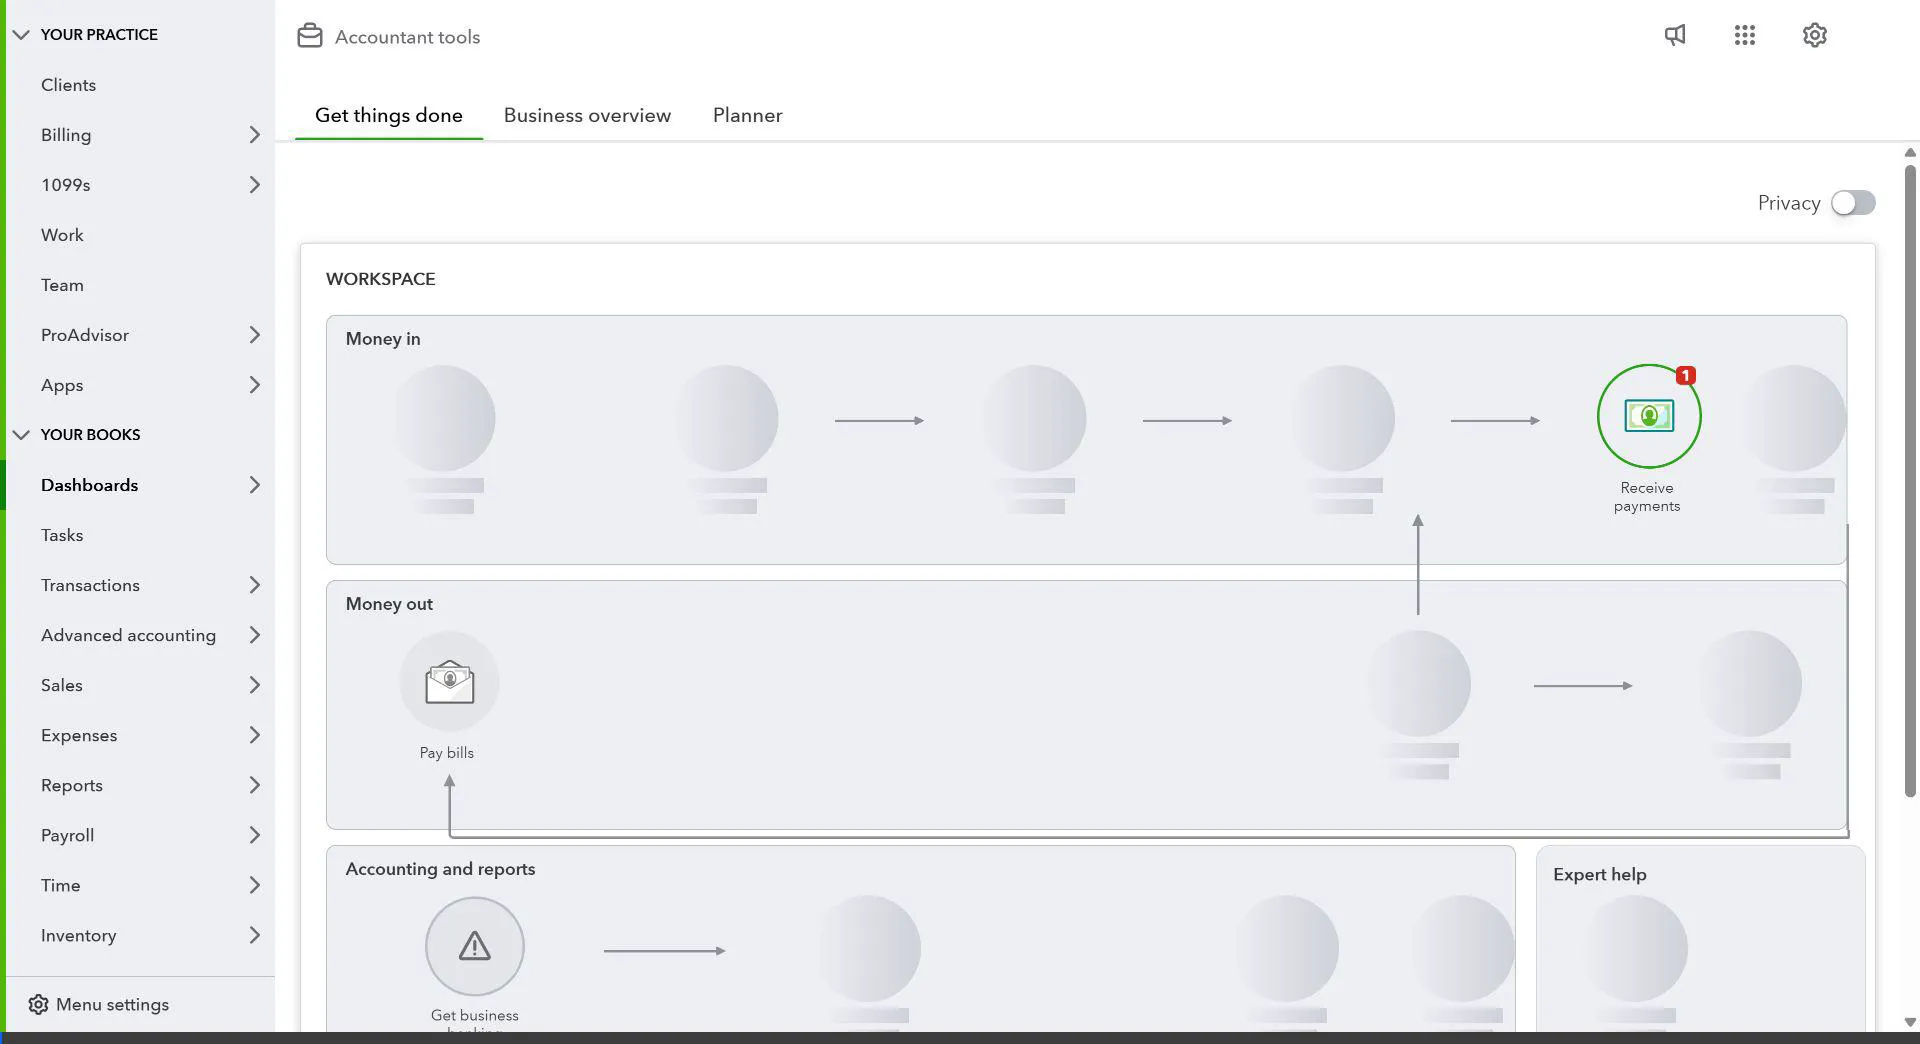1920x1044 pixels.
Task: Select the Get things done tab
Action: 389,115
